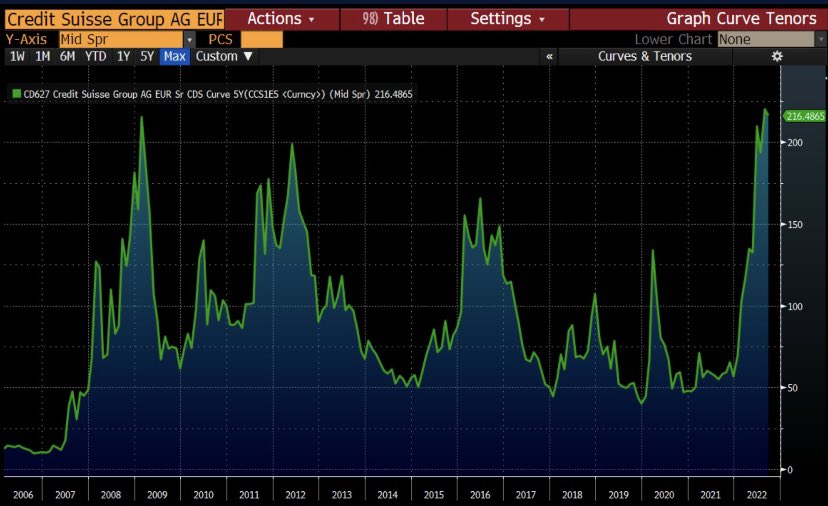This screenshot has height=506, width=828.
Task: Click the 2018 x-axis label
Action: 572,495
